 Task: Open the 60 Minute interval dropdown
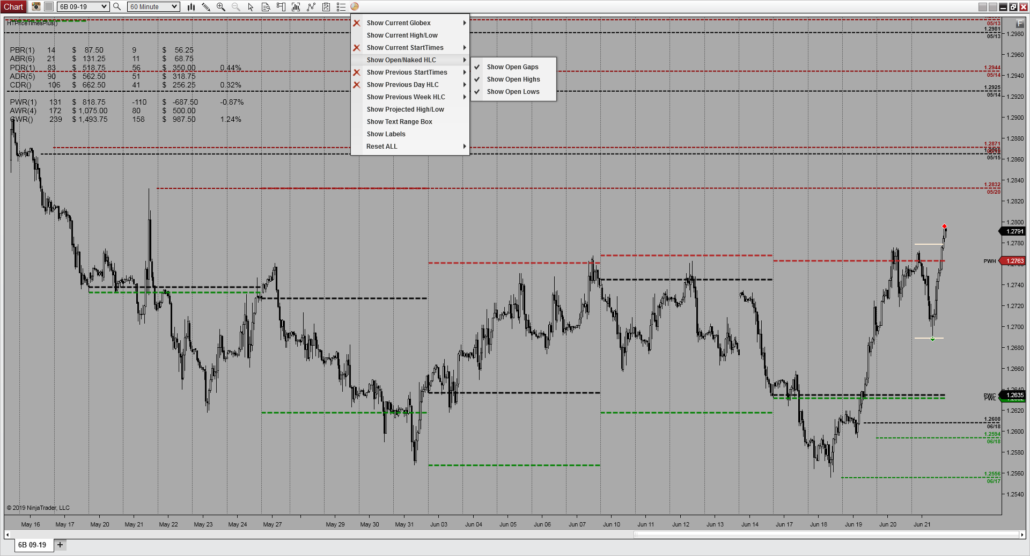[153, 6]
